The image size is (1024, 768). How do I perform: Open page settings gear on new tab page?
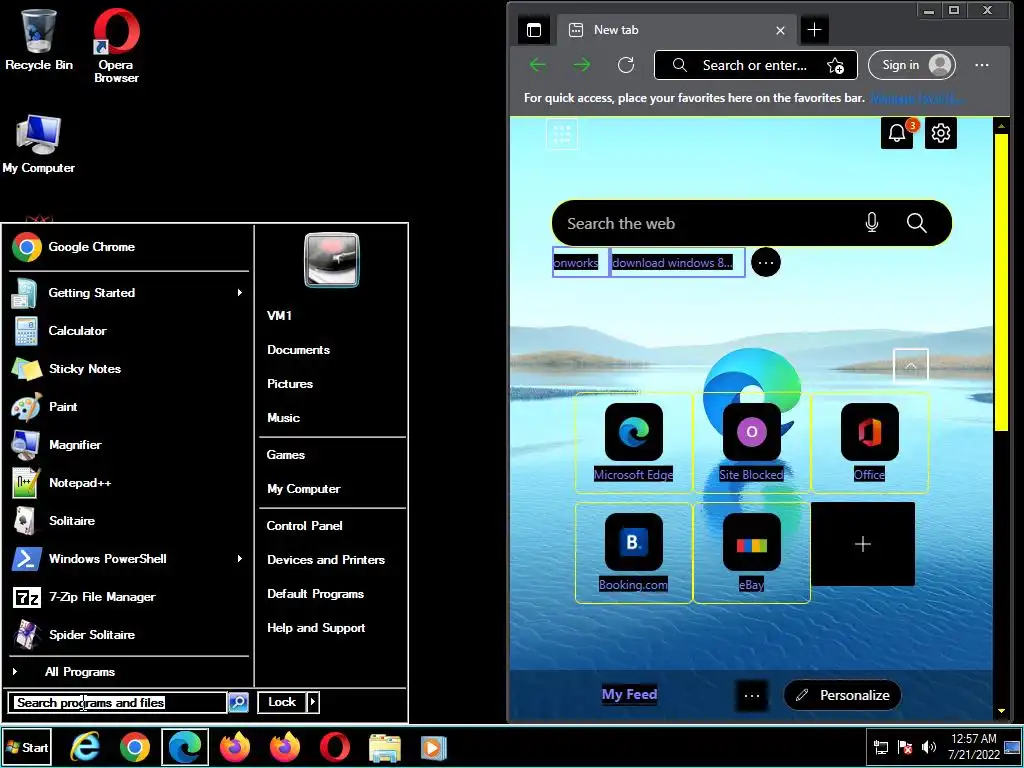point(941,133)
